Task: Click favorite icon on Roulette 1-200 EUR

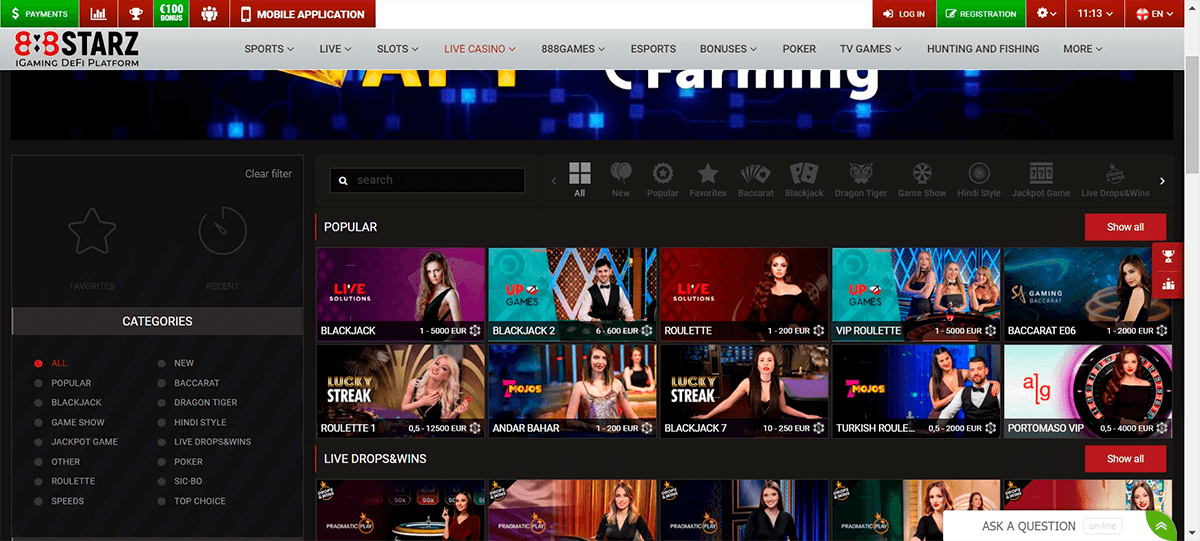Action: click(x=819, y=331)
